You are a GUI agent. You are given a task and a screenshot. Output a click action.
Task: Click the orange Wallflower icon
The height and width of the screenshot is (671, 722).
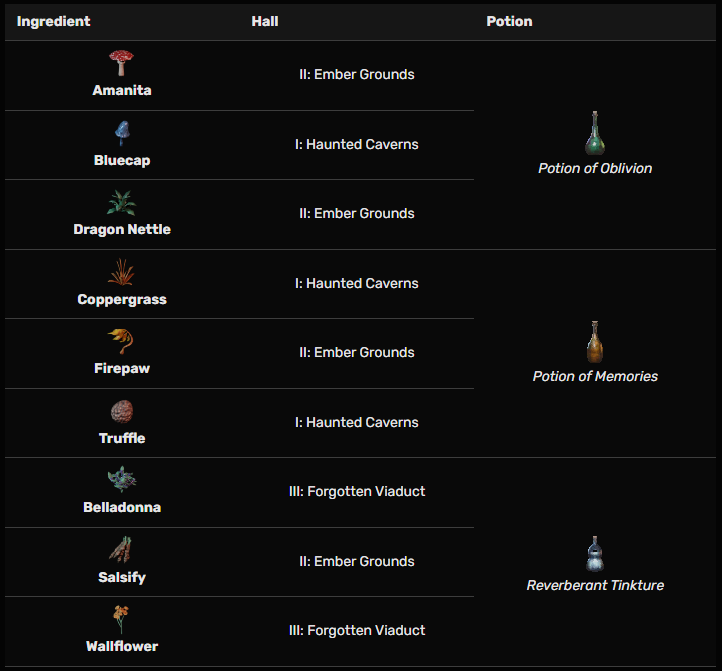click(121, 620)
